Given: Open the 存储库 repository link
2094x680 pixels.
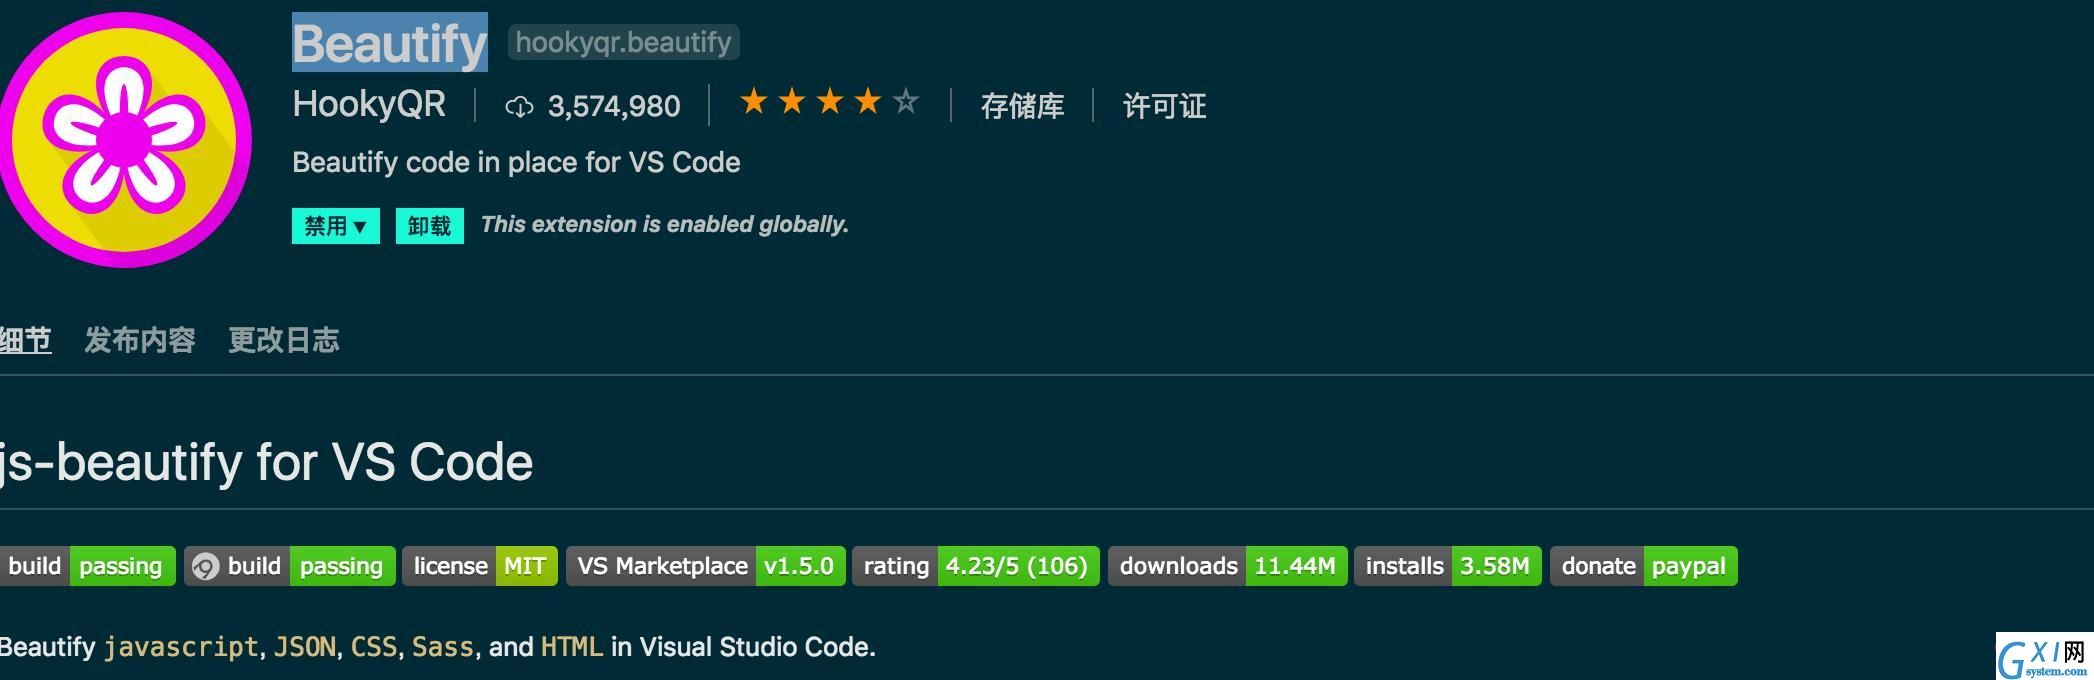Looking at the screenshot, I should (x=1022, y=106).
